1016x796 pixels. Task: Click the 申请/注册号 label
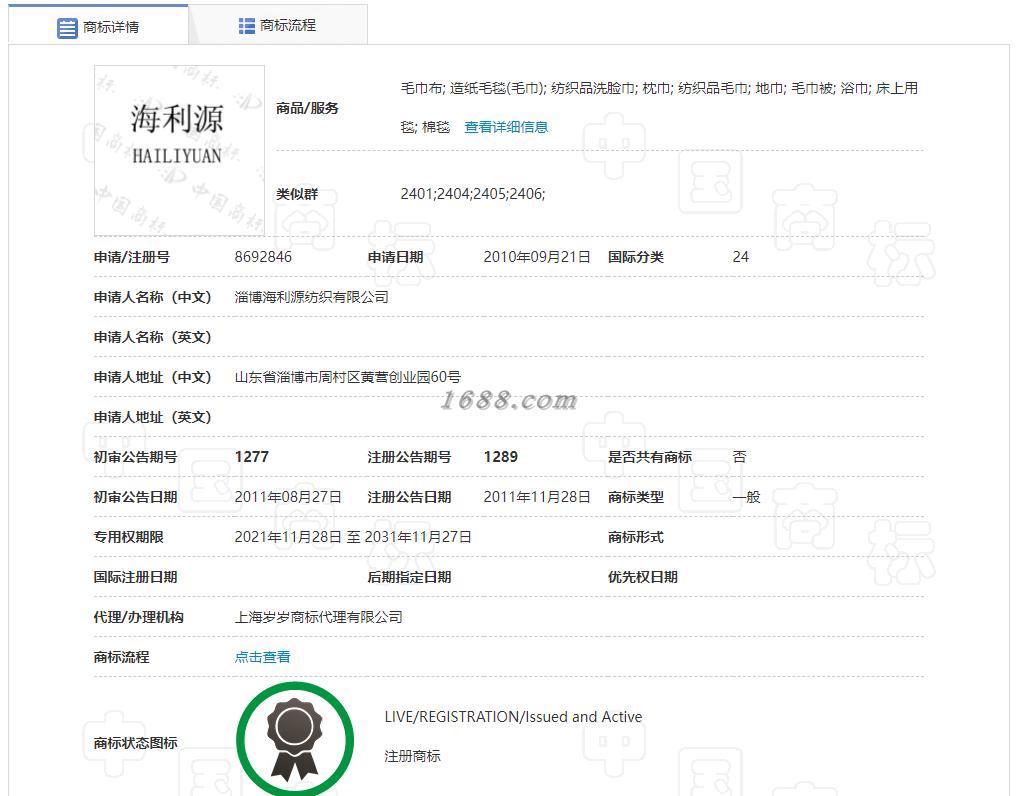pos(132,257)
